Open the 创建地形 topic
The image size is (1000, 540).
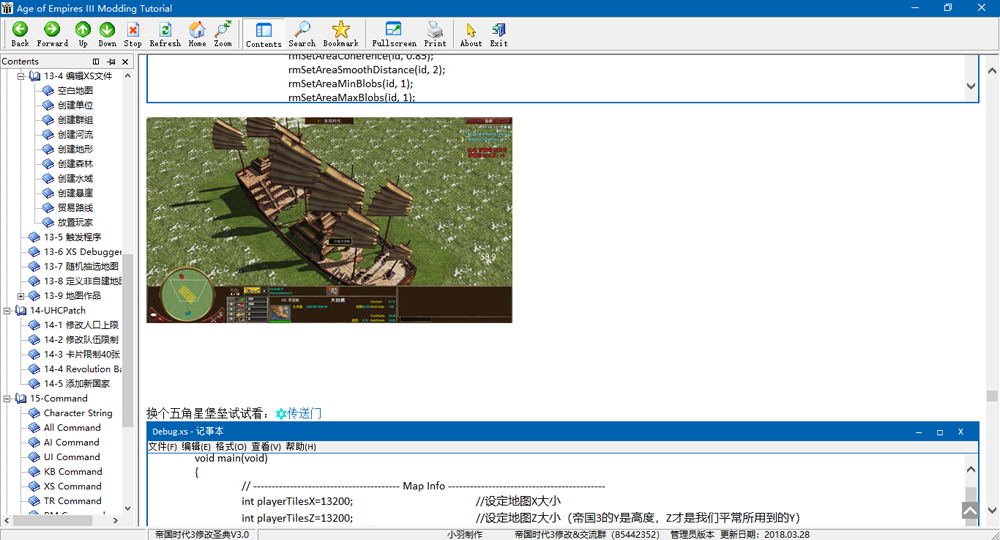point(75,149)
